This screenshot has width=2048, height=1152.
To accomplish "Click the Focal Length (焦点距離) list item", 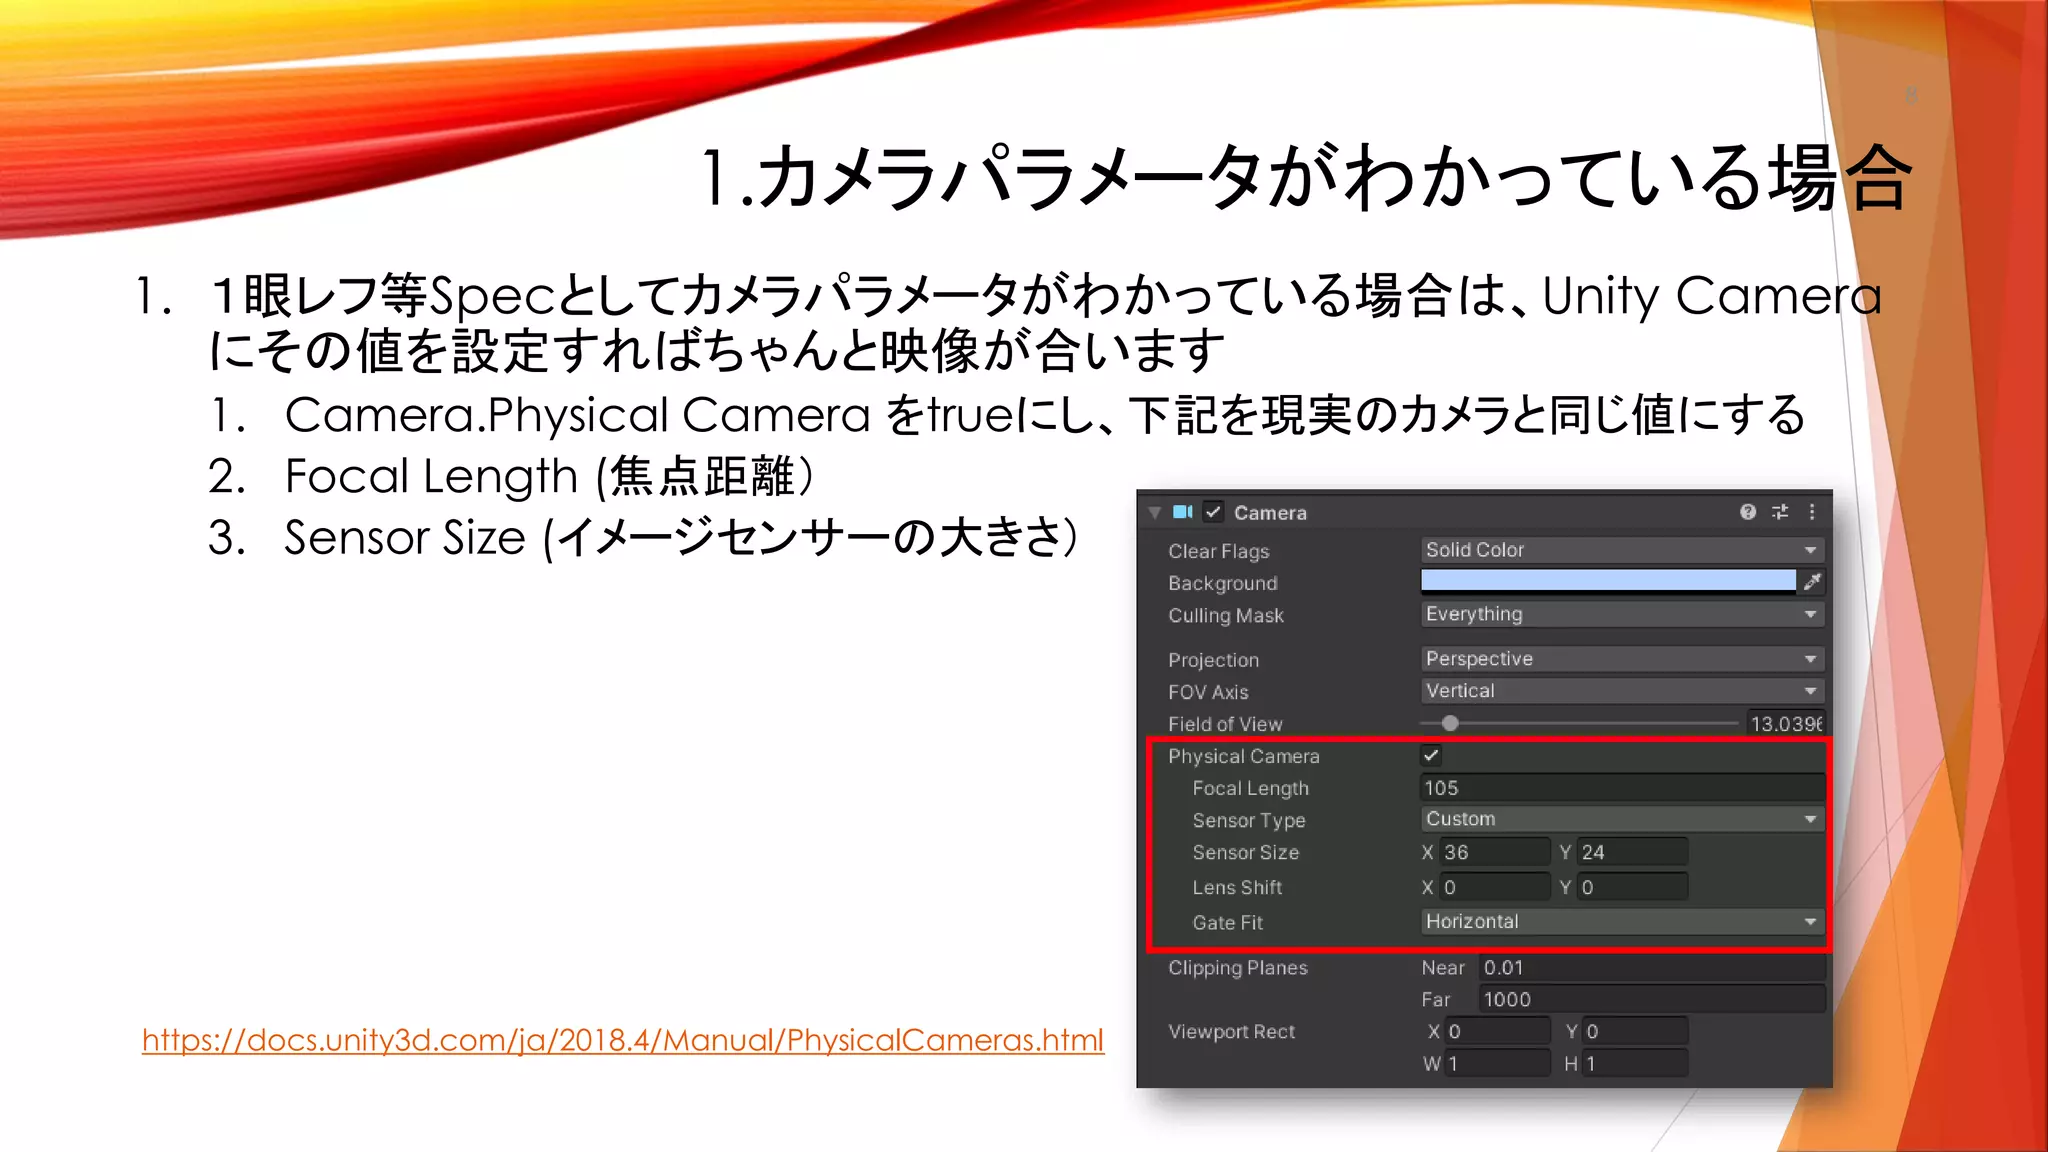I will pos(549,476).
